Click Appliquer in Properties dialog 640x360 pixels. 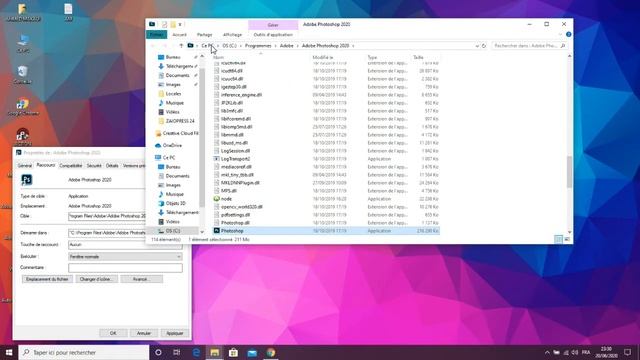[x=175, y=333]
